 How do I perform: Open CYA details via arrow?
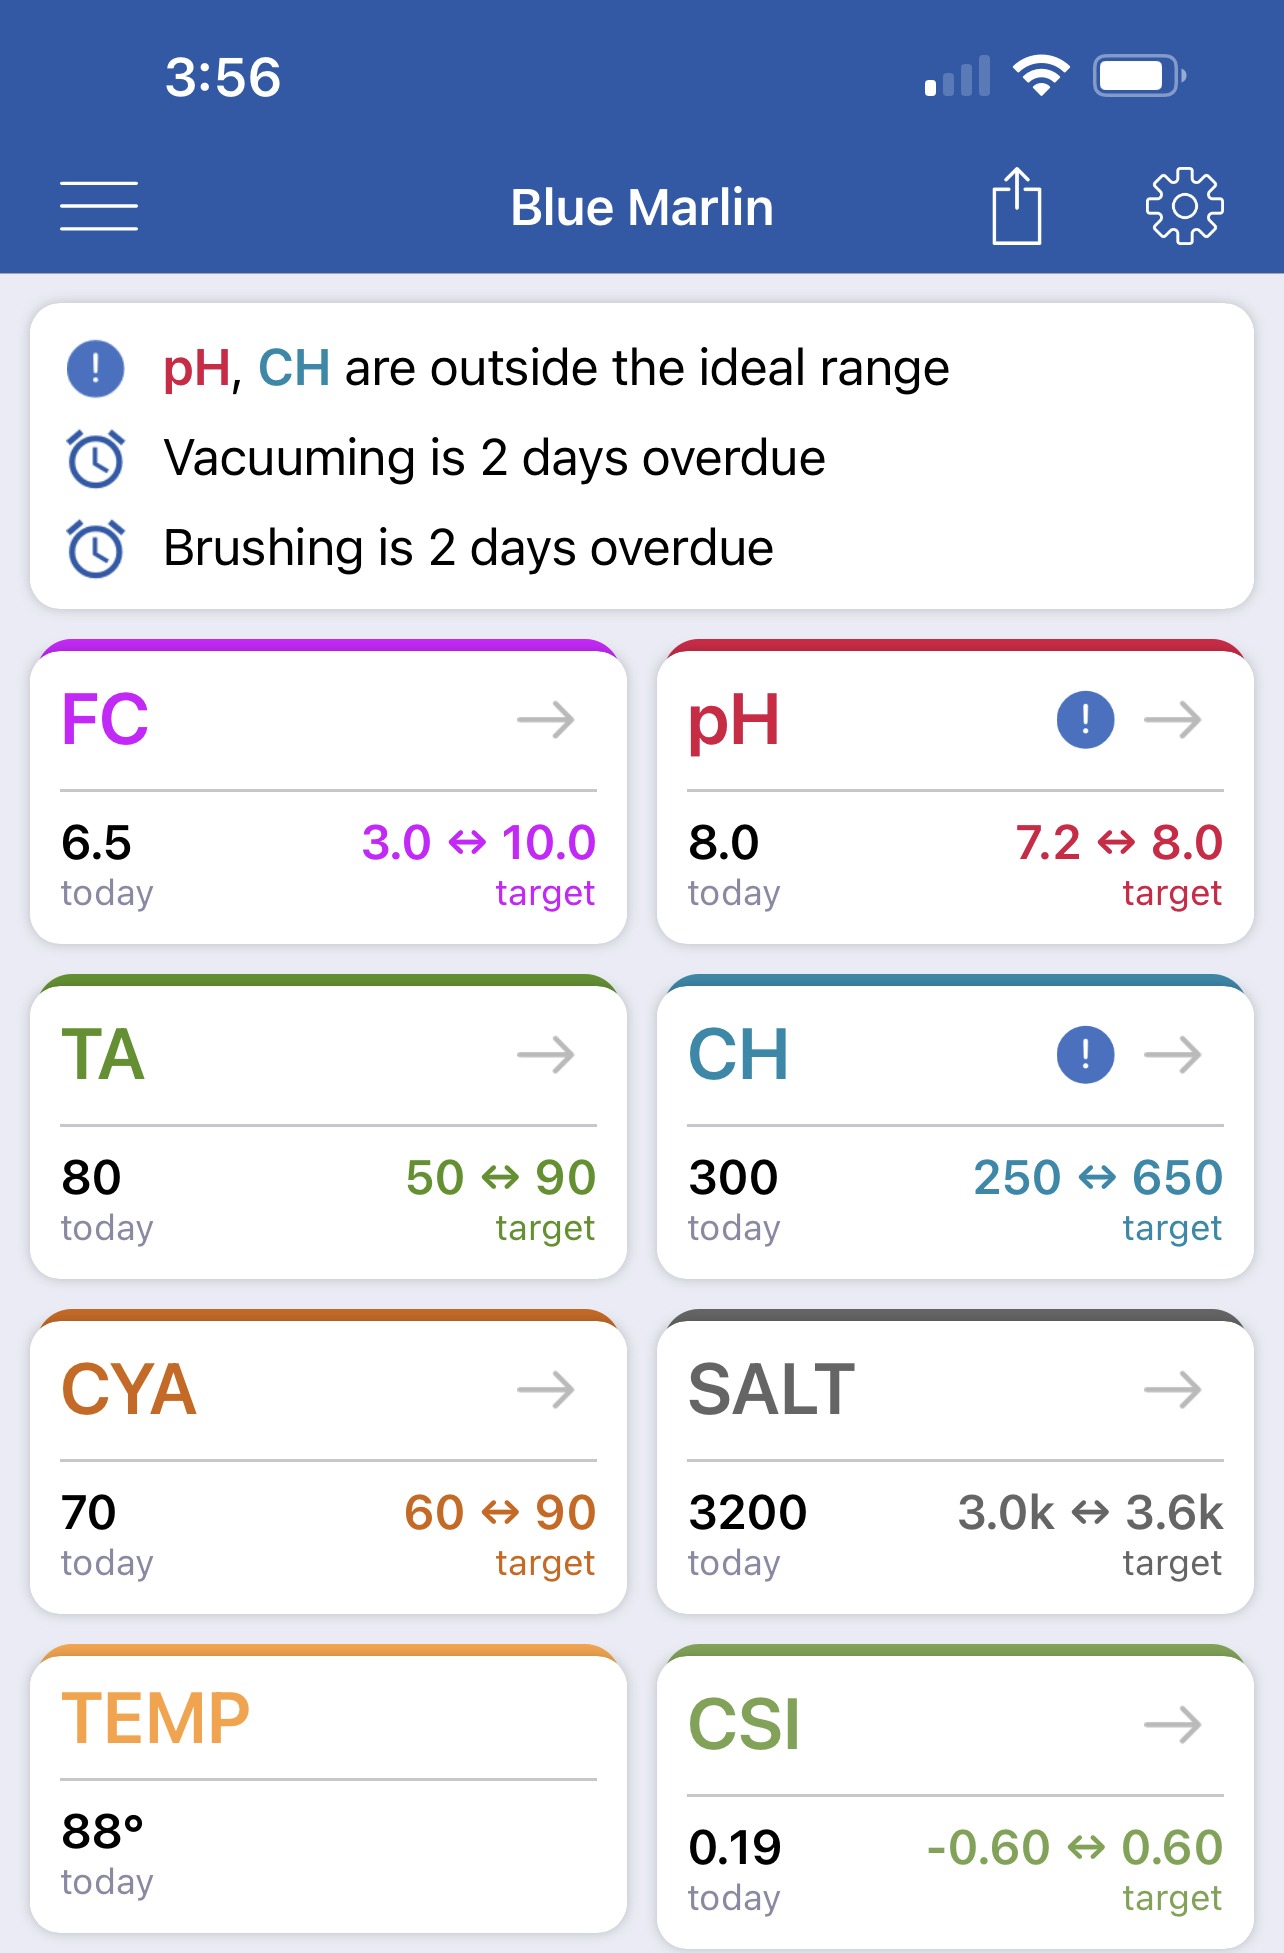[546, 1389]
